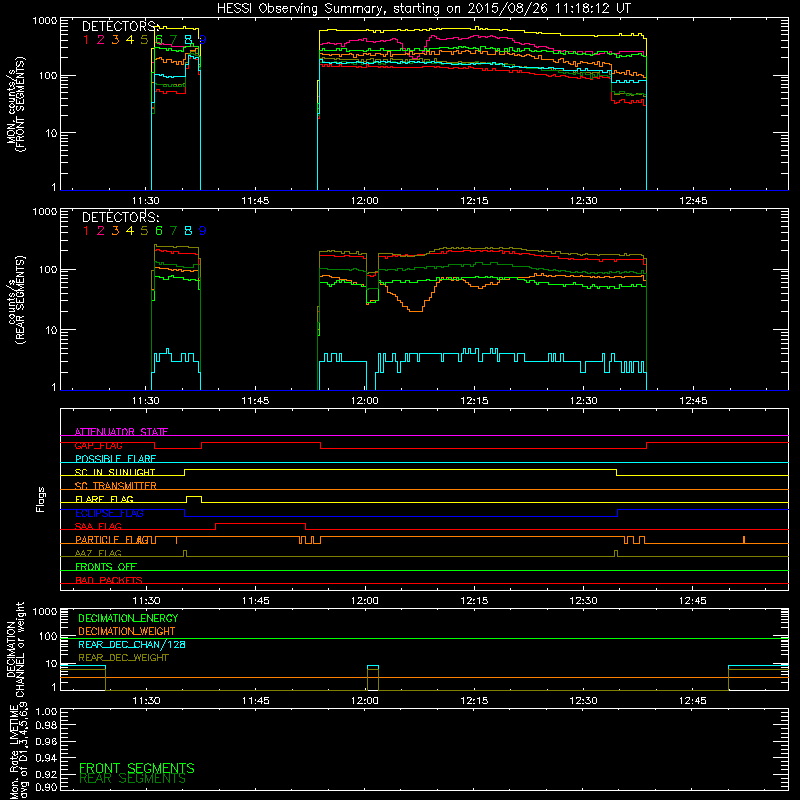Click the HESSI Observing Summary title text
The width and height of the screenshot is (800, 800).
(x=423, y=8)
